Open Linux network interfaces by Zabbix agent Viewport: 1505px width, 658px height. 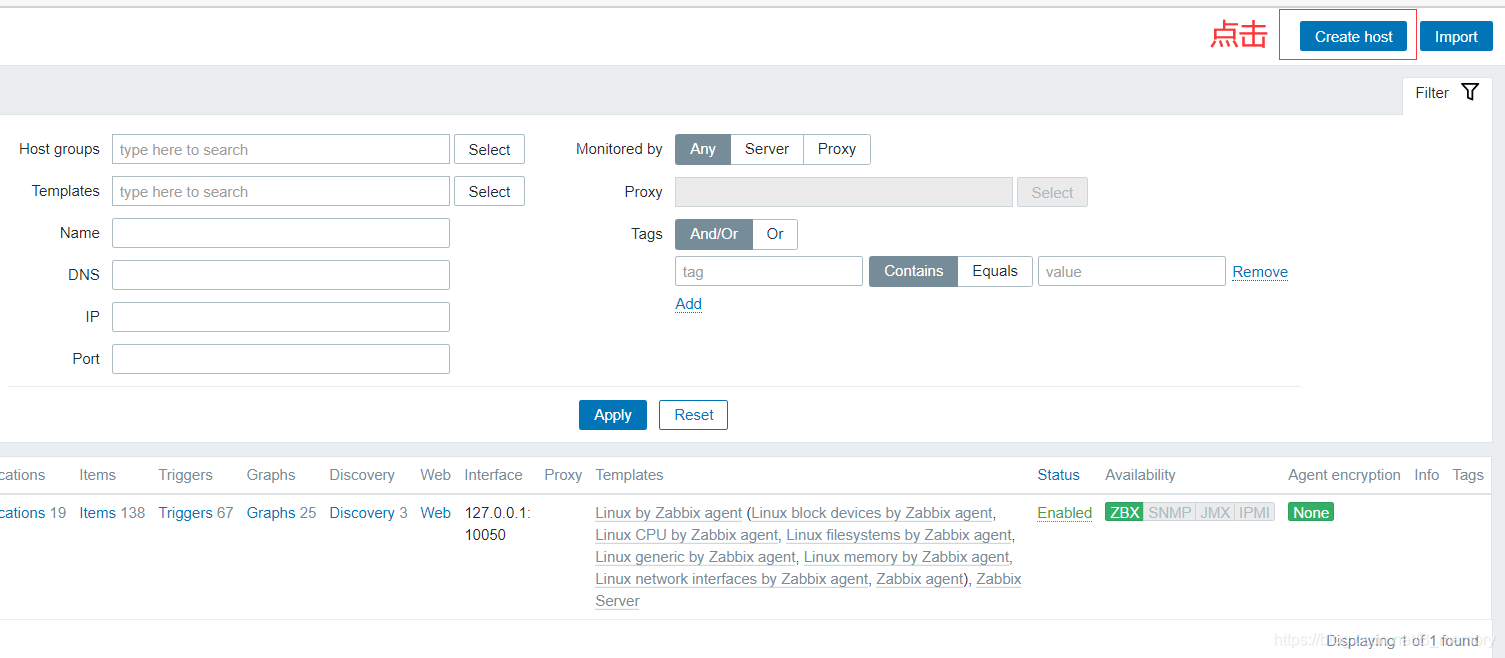coord(731,579)
